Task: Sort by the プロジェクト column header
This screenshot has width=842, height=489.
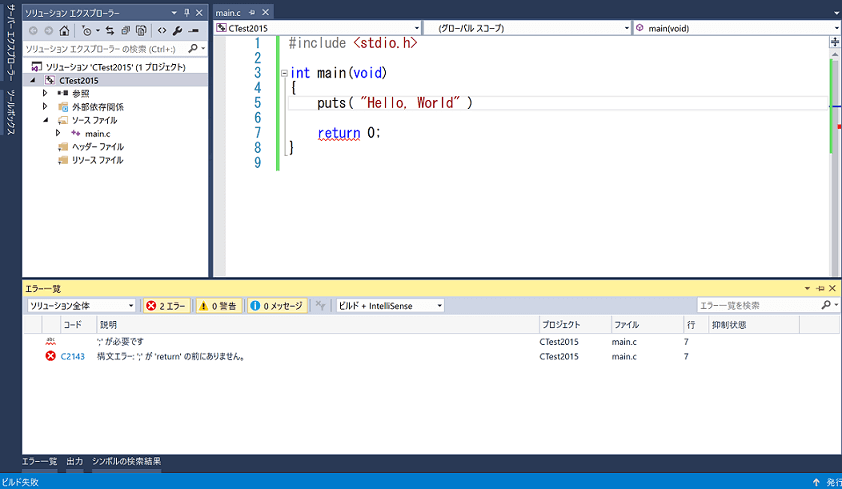Action: pos(575,324)
